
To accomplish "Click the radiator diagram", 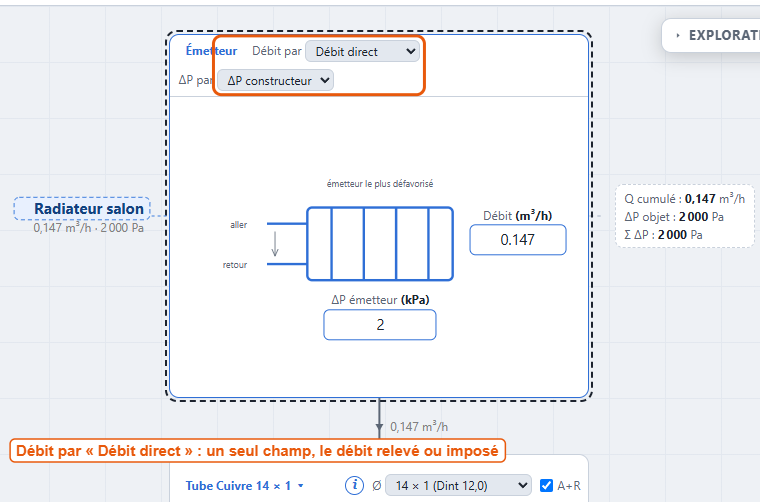I will (380, 244).
